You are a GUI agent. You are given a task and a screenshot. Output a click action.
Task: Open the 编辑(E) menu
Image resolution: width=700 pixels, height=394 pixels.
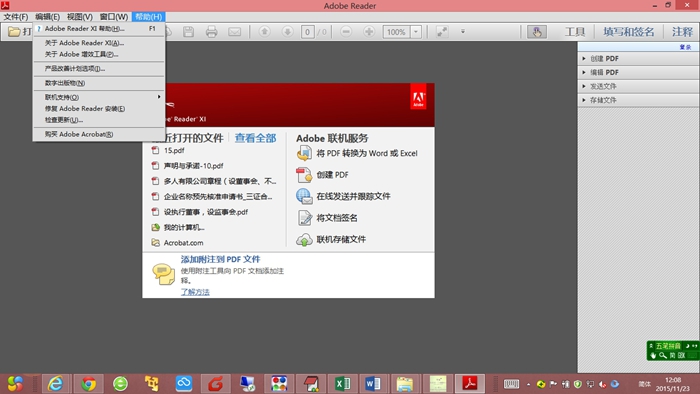point(47,17)
